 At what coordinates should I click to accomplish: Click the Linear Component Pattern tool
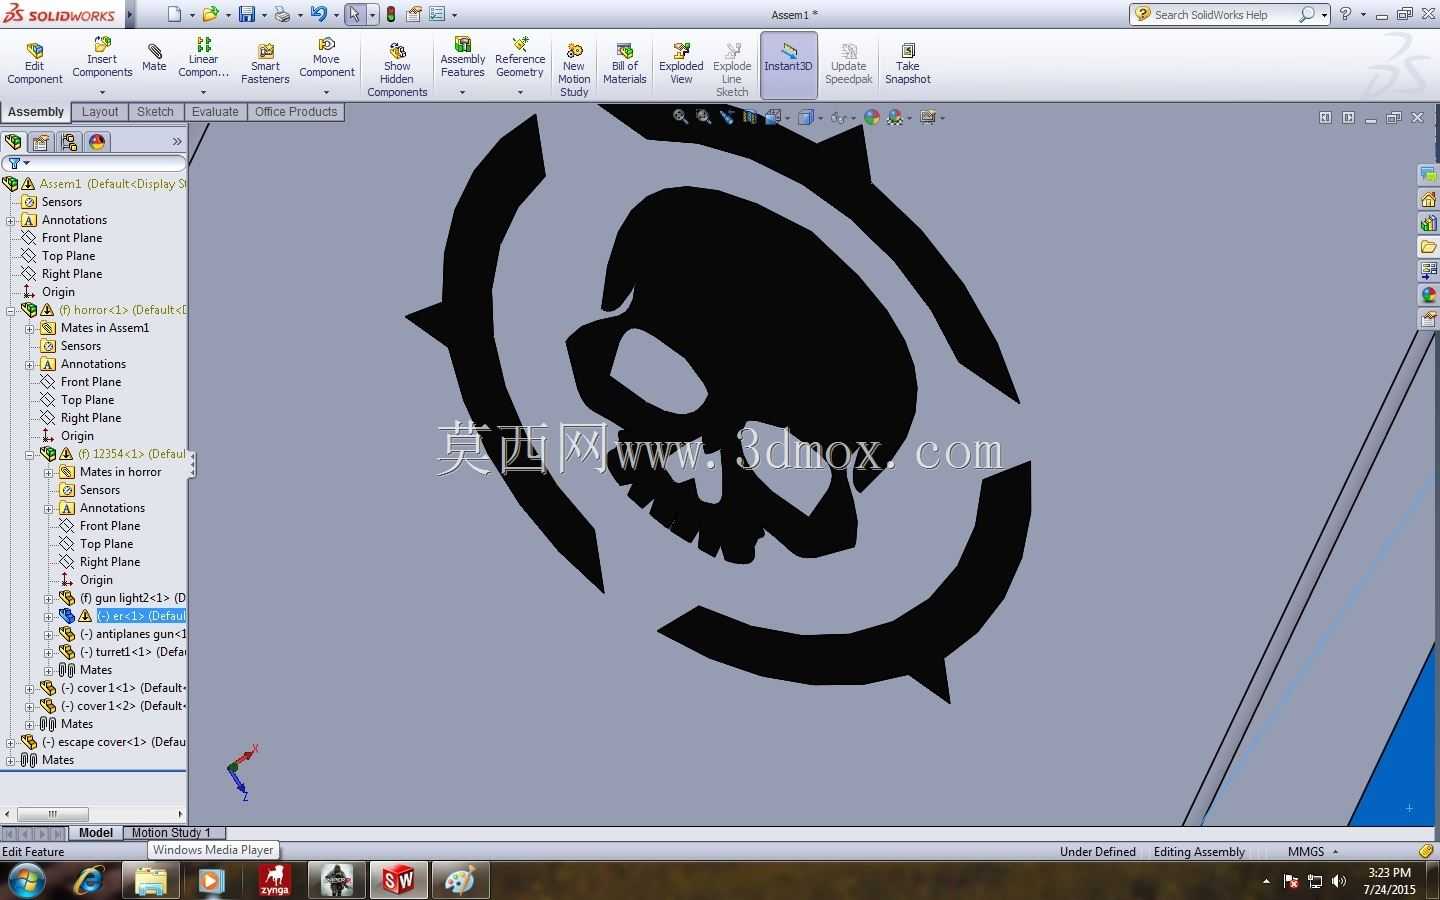203,58
